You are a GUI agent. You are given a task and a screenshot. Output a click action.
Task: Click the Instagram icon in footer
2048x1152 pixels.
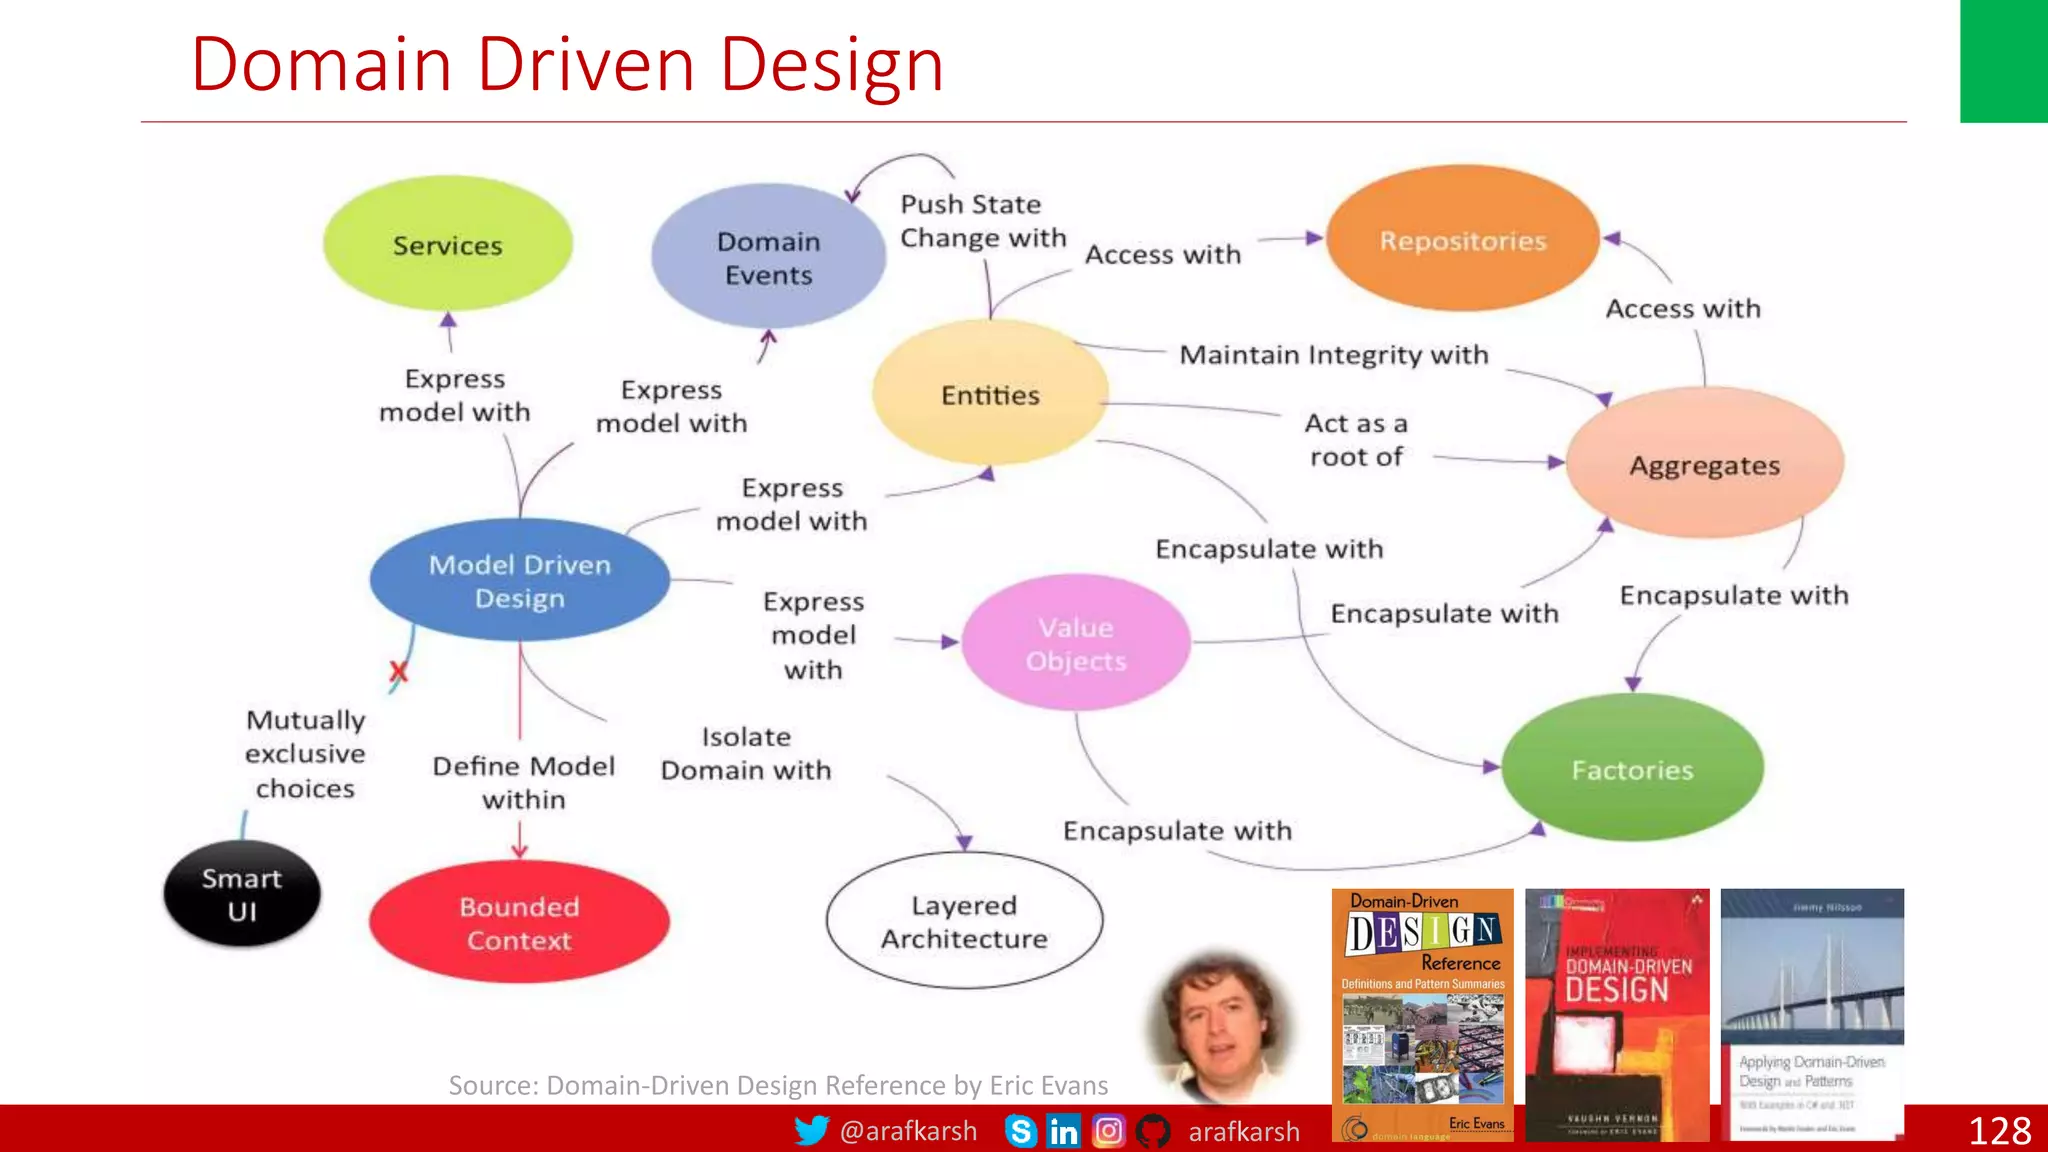pos(1108,1131)
